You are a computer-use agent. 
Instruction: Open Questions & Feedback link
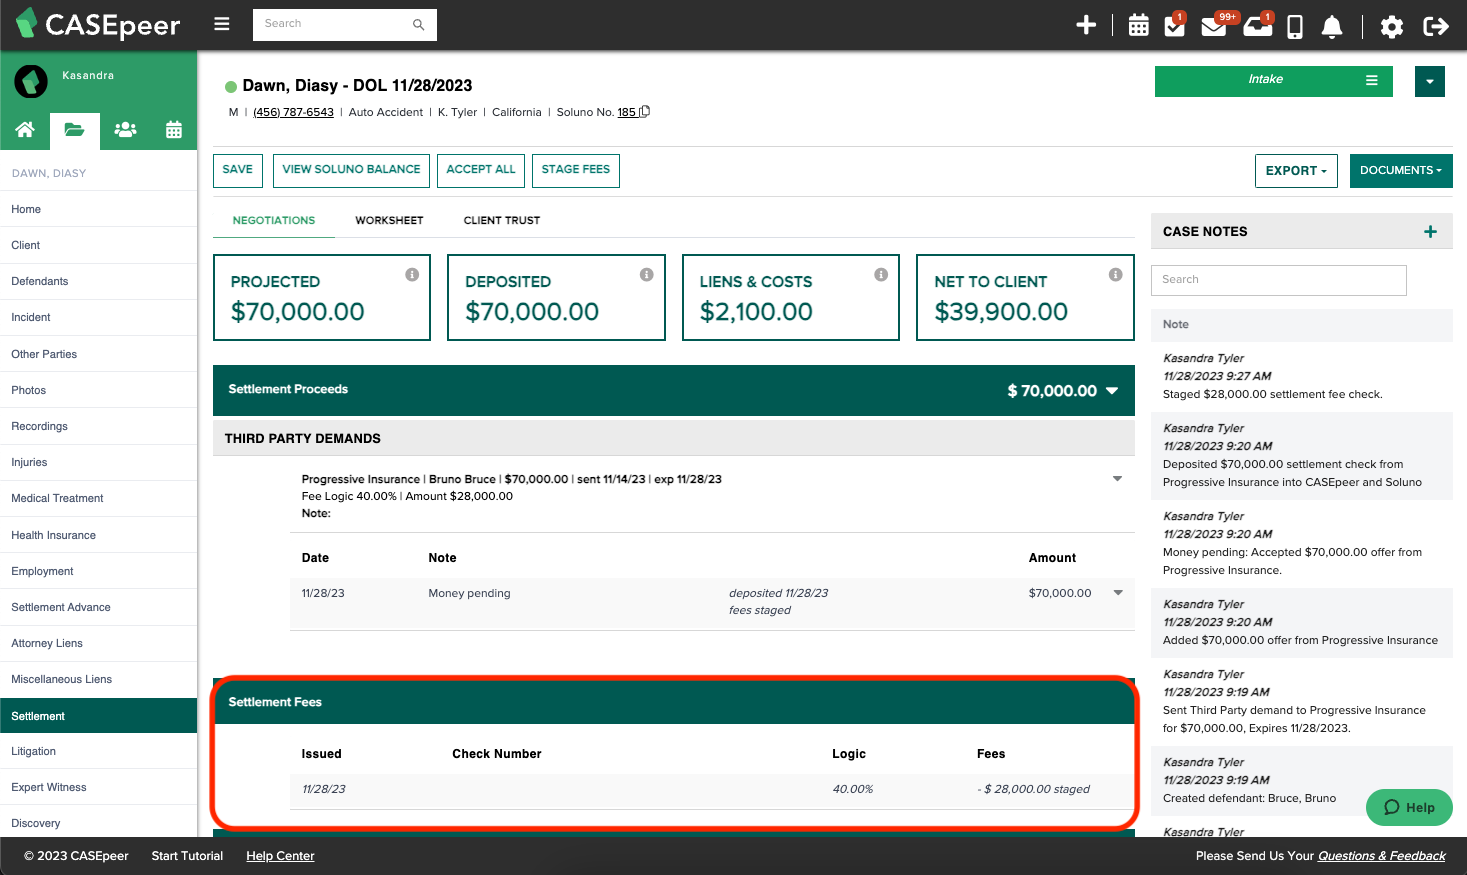(1381, 856)
